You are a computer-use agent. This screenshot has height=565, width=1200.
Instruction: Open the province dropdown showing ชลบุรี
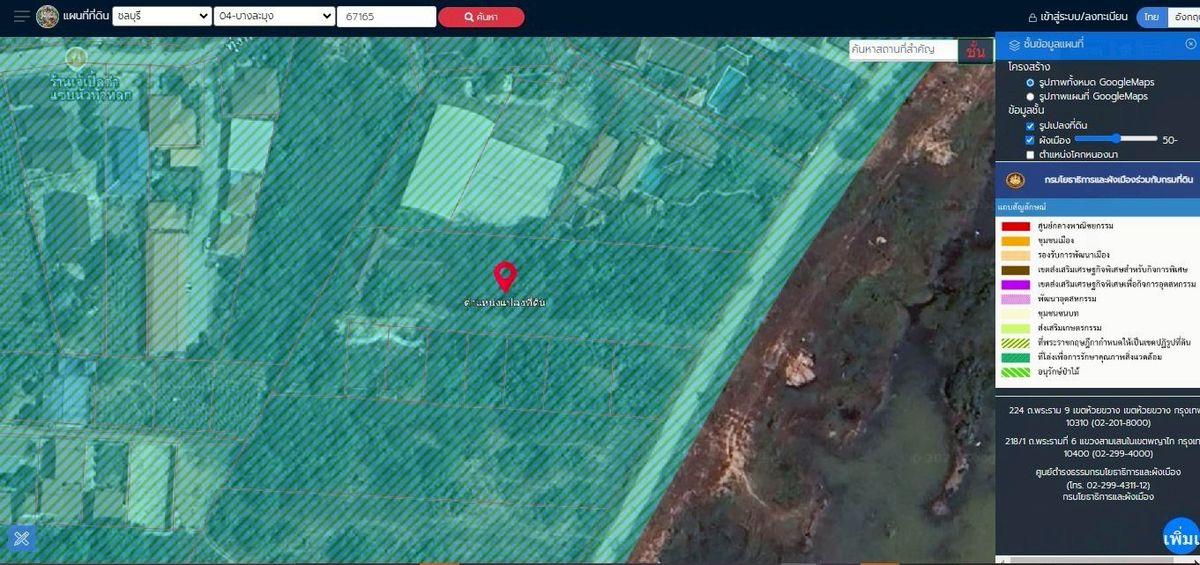(x=161, y=17)
